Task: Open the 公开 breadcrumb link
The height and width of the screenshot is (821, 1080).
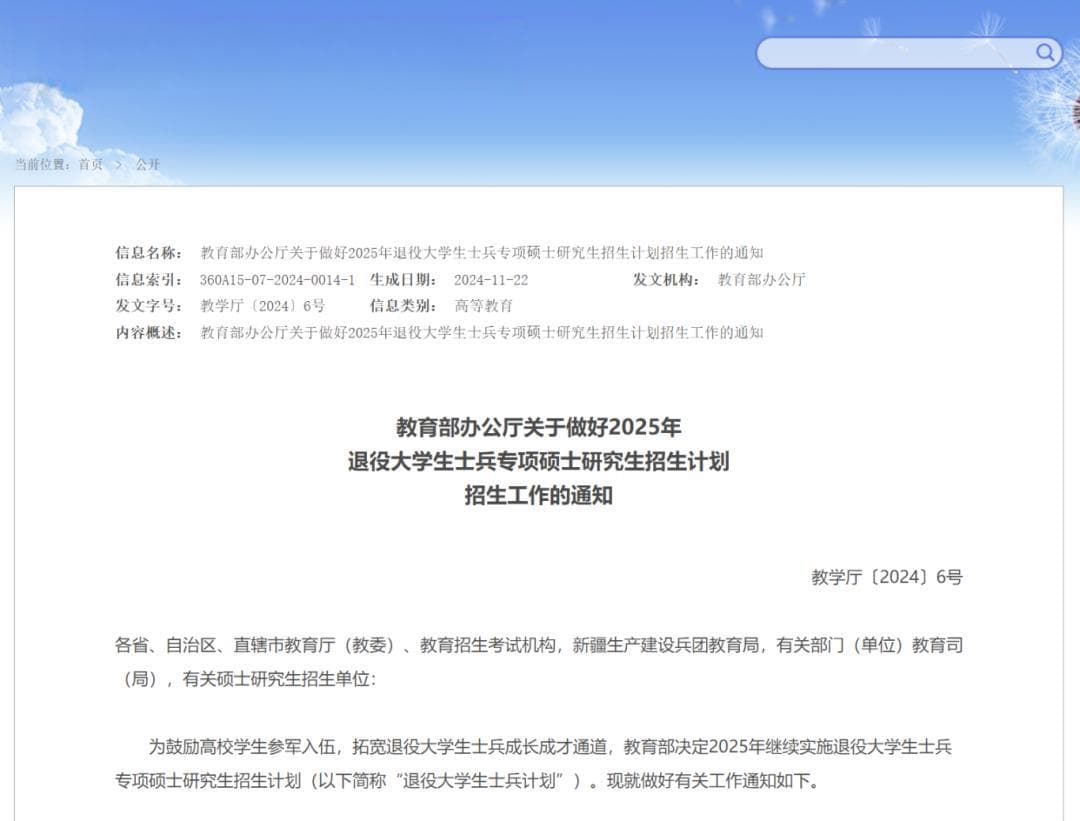Action: [147, 164]
